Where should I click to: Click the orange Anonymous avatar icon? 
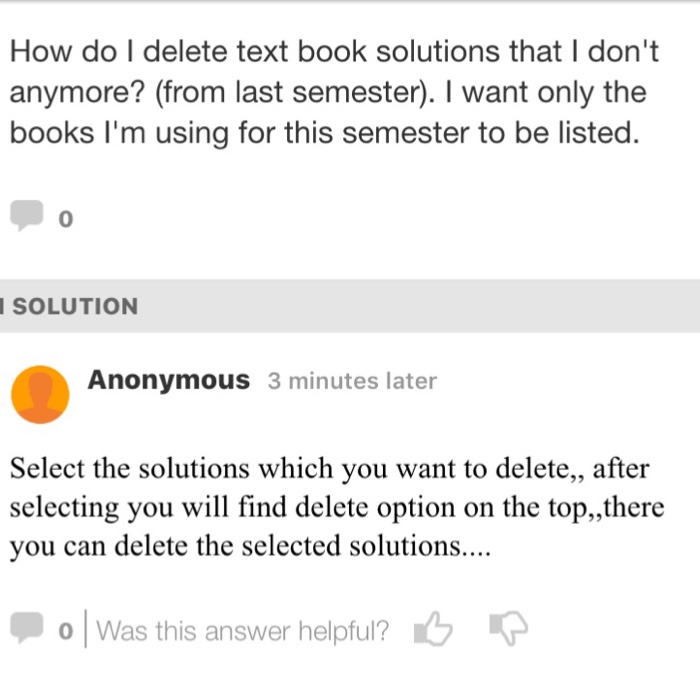(x=40, y=393)
